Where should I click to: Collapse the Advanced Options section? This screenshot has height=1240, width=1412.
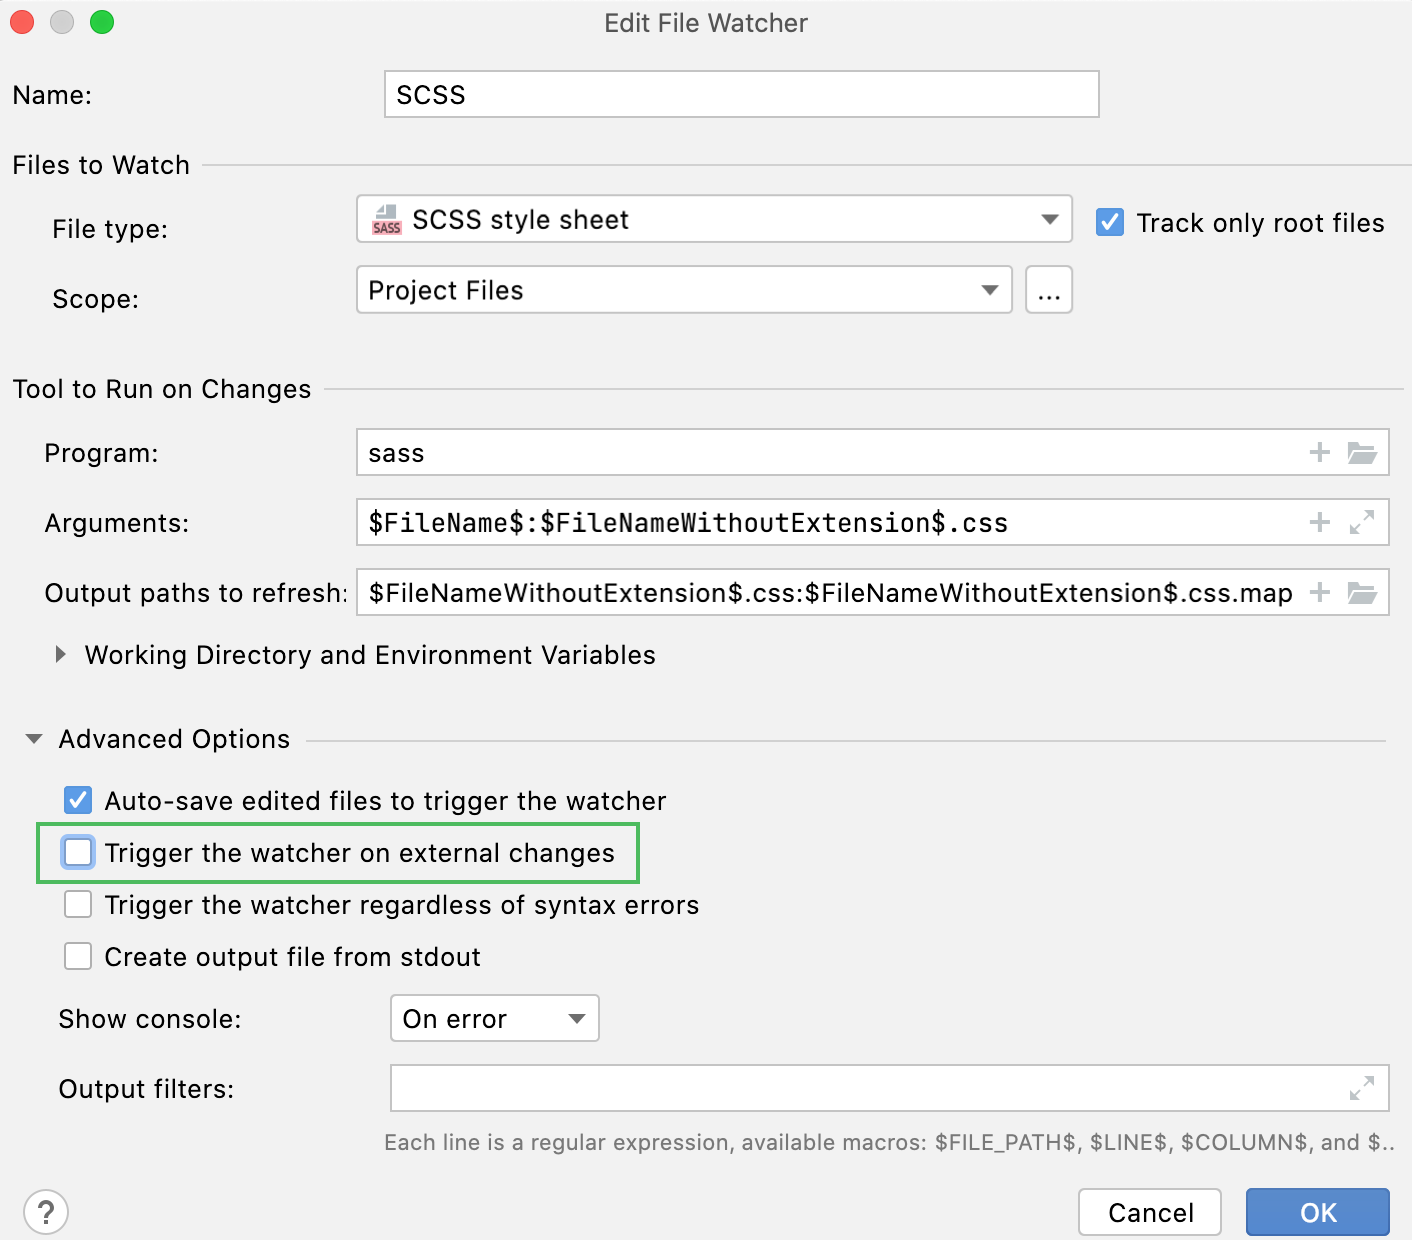click(x=33, y=738)
